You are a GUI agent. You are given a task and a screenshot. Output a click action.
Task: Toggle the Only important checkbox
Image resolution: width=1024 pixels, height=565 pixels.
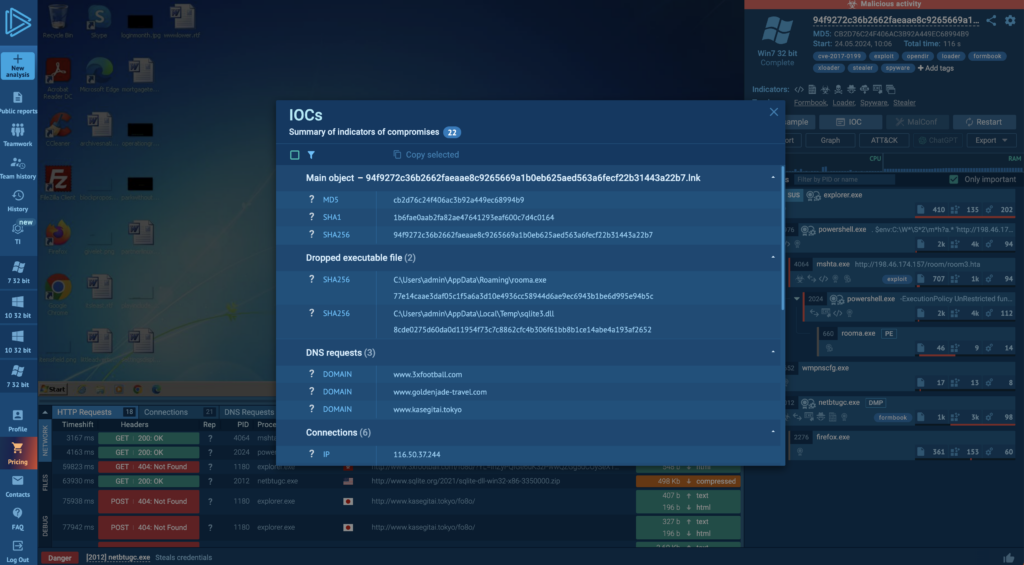[954, 179]
